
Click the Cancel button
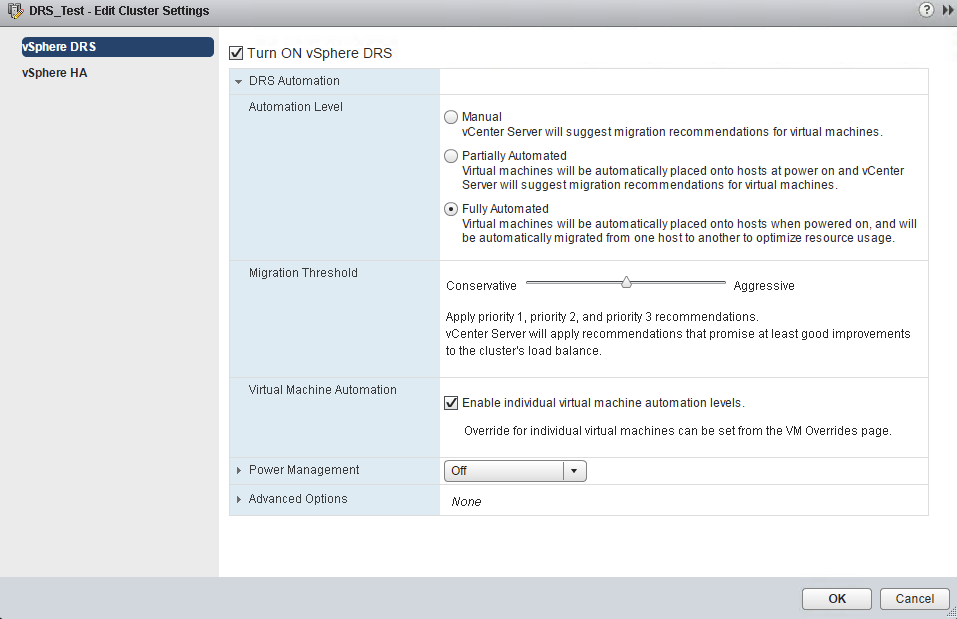(914, 599)
